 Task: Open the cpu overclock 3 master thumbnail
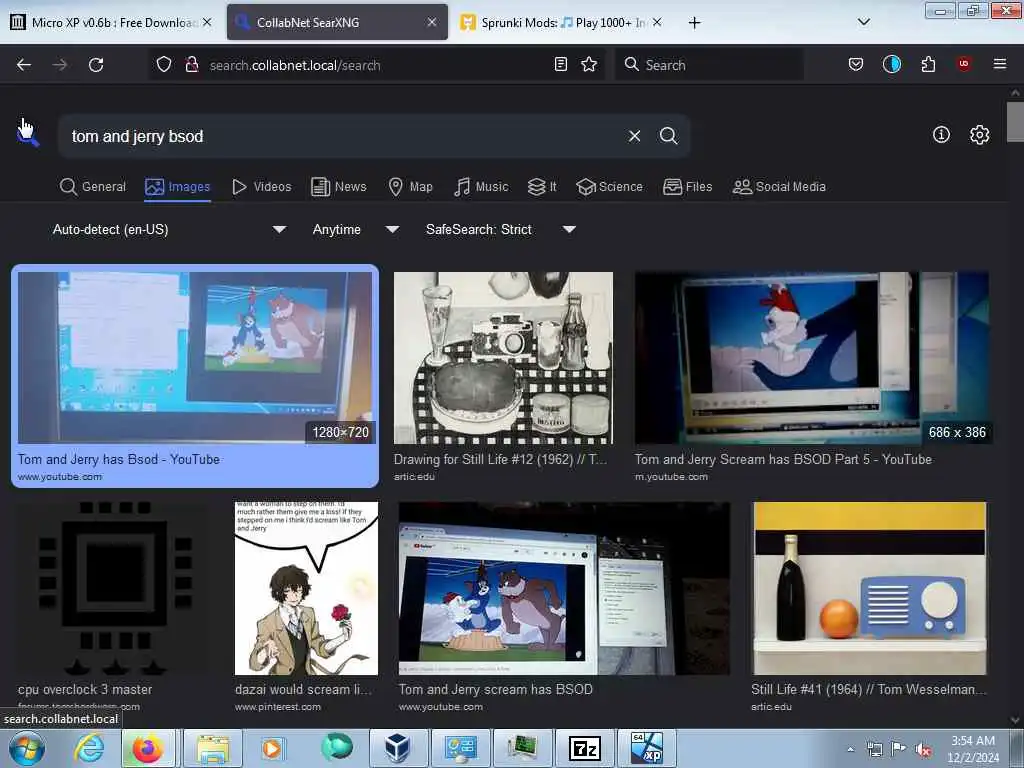[115, 588]
